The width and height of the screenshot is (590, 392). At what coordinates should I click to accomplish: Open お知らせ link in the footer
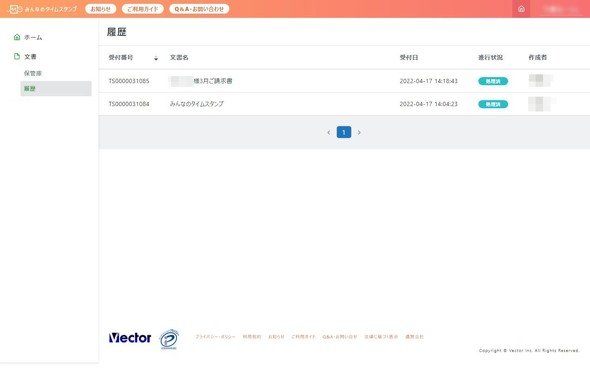point(276,337)
